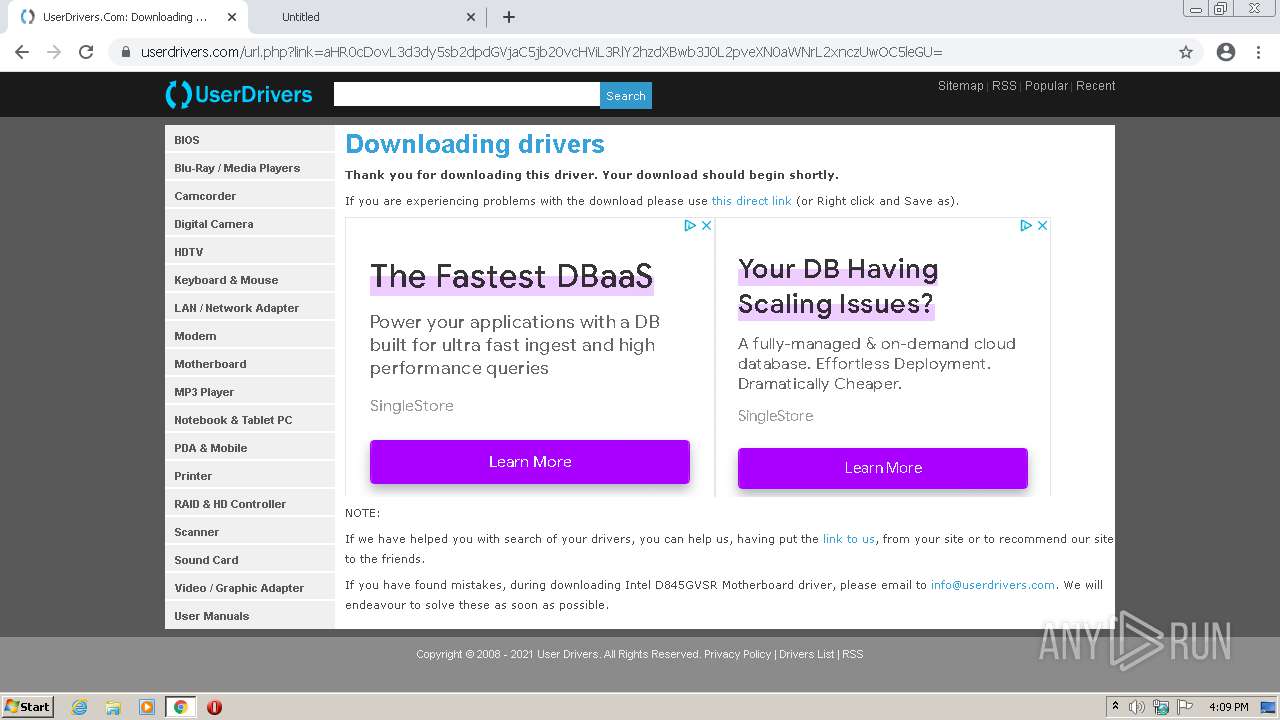Launch Internet Explorer from taskbar
Viewport: 1280px width, 720px height.
coord(80,707)
